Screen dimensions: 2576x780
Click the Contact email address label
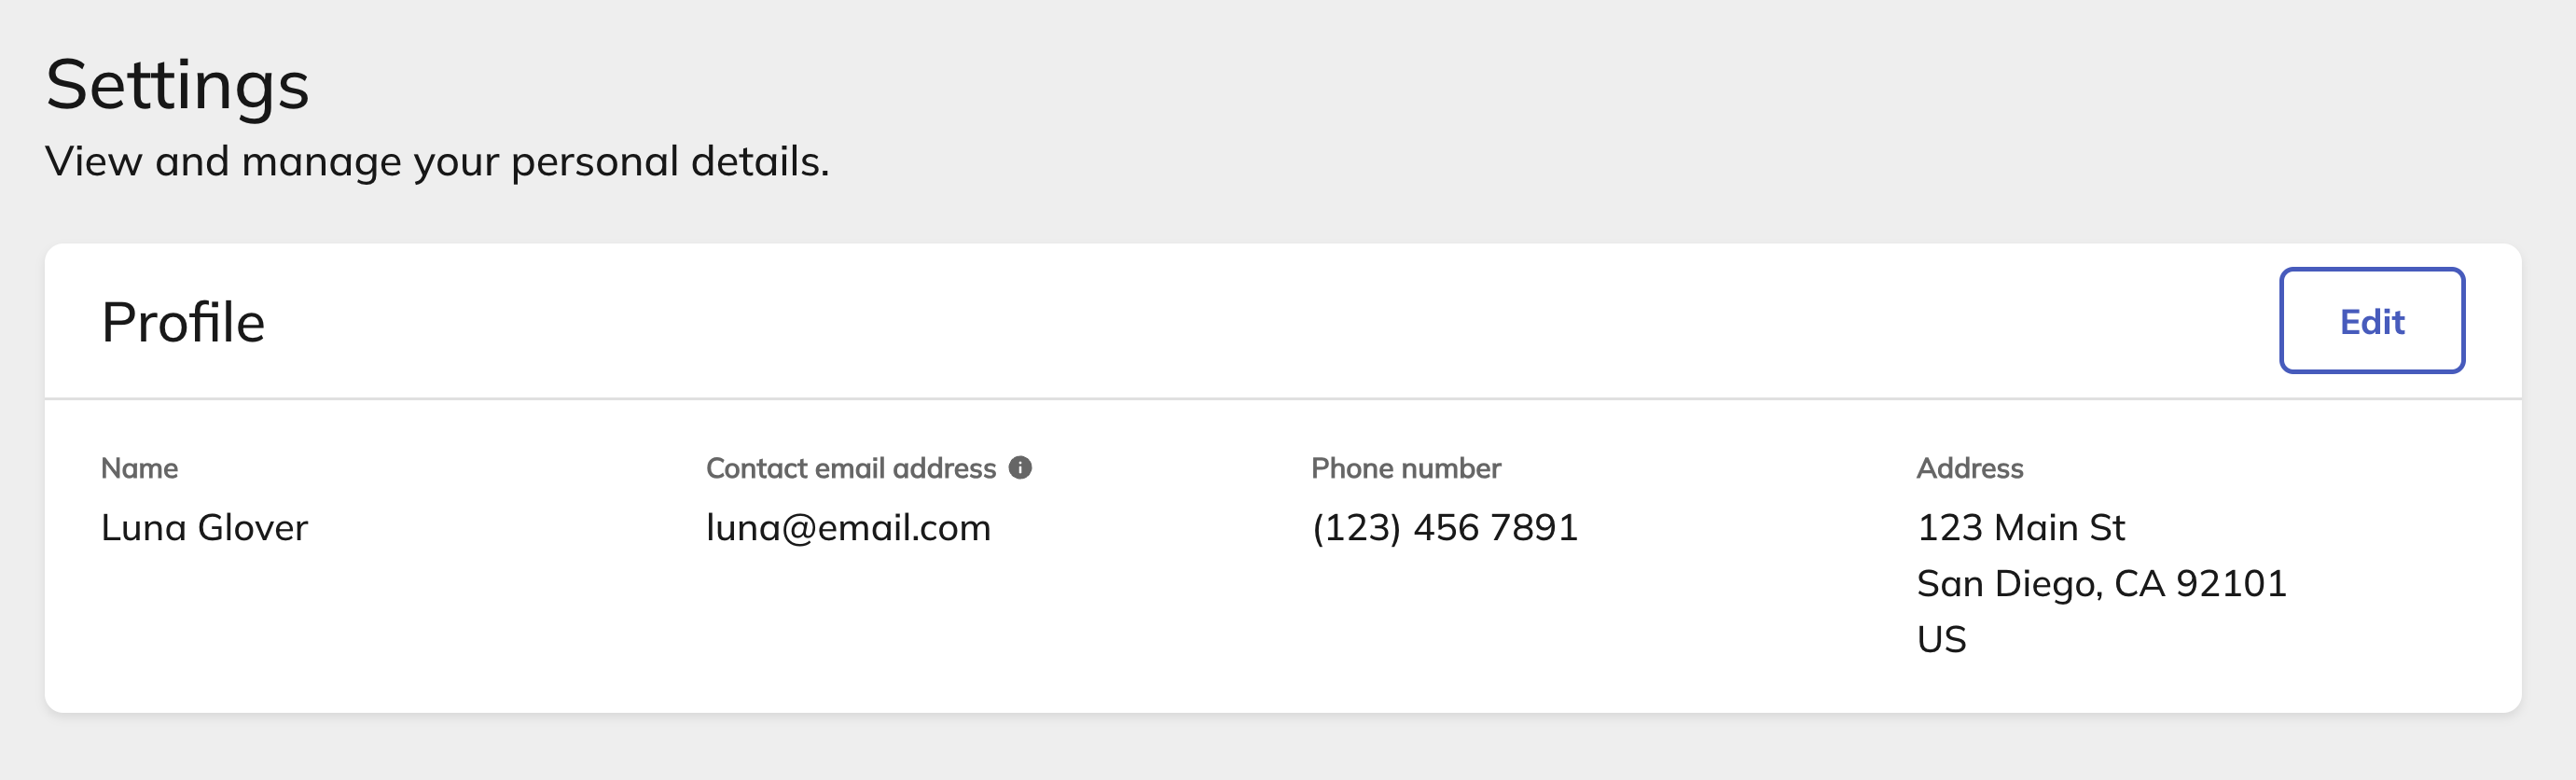pyautogui.click(x=851, y=468)
